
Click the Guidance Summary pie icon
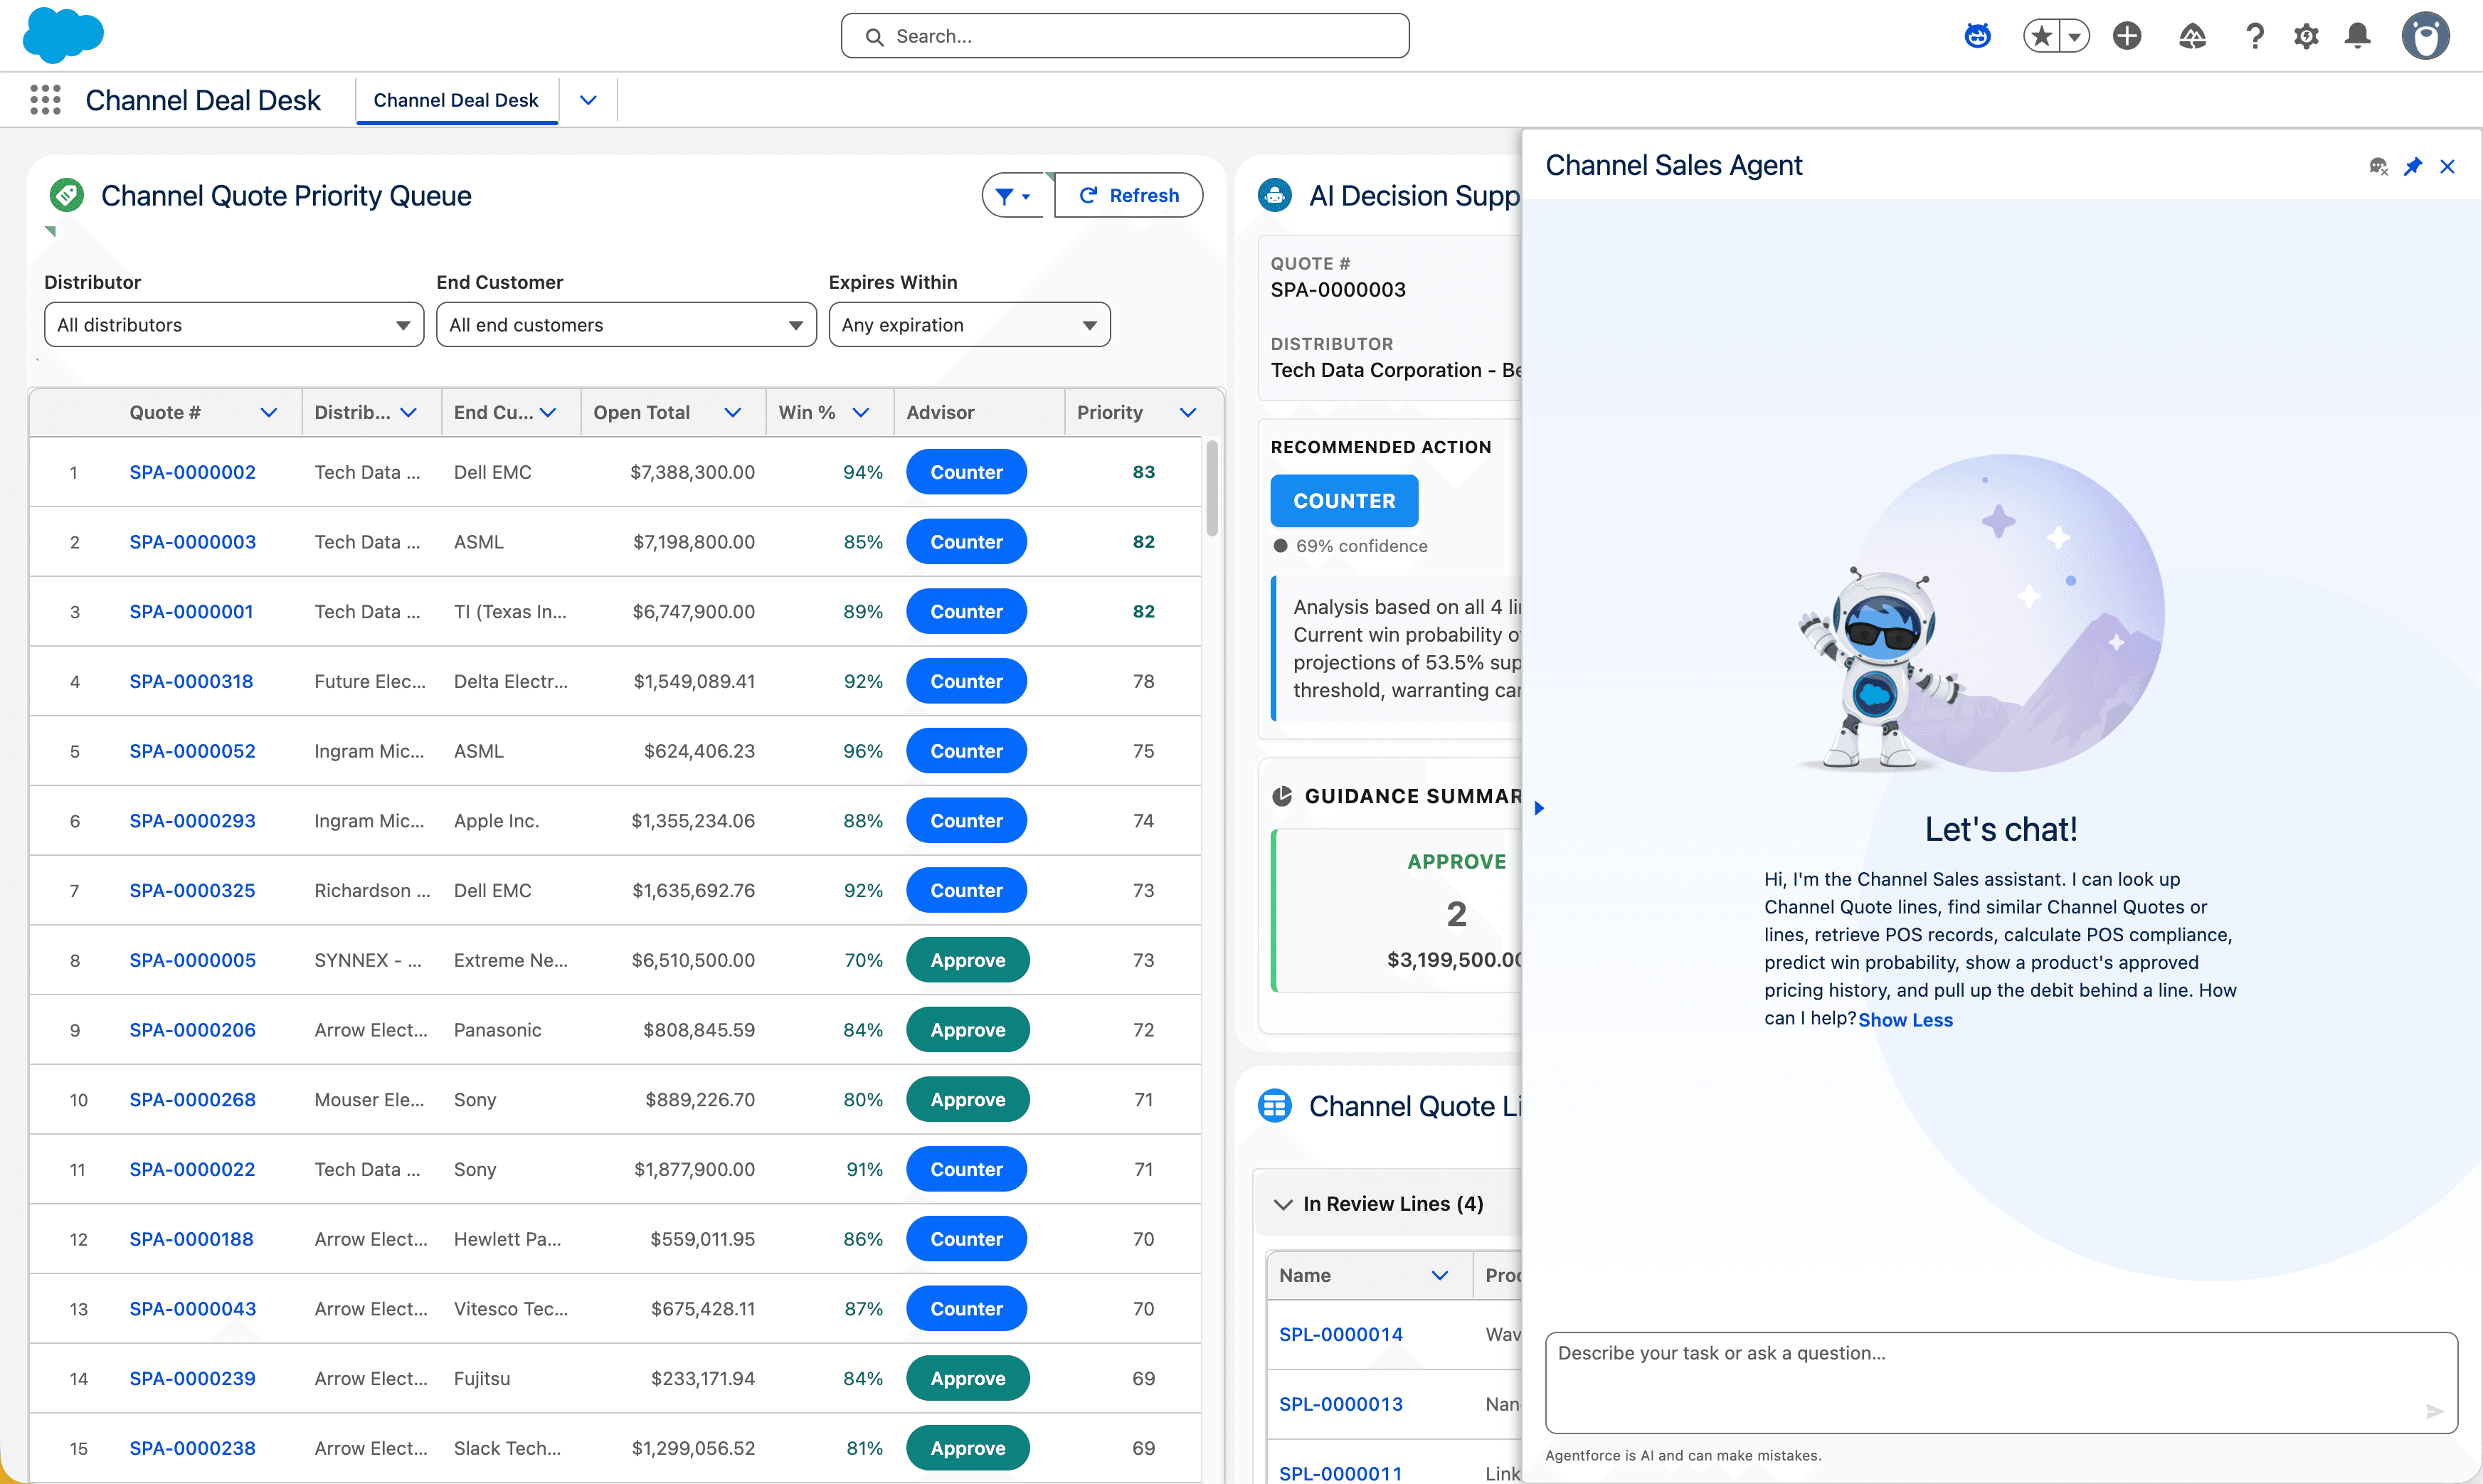coord(1282,796)
